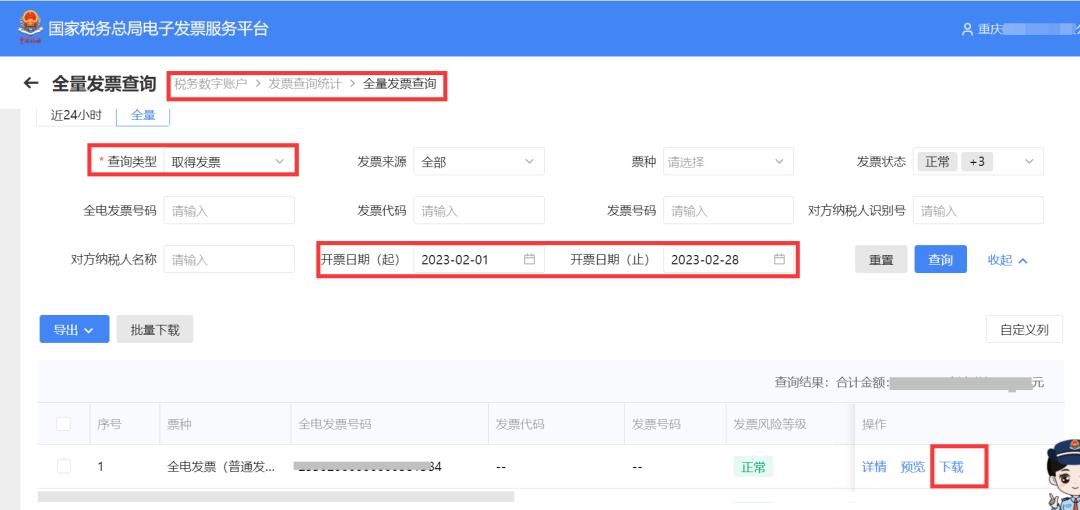Screen dimensions: 1080x510
Task: Open the 查询类型 dropdown showing 取得发票
Action: 229,161
